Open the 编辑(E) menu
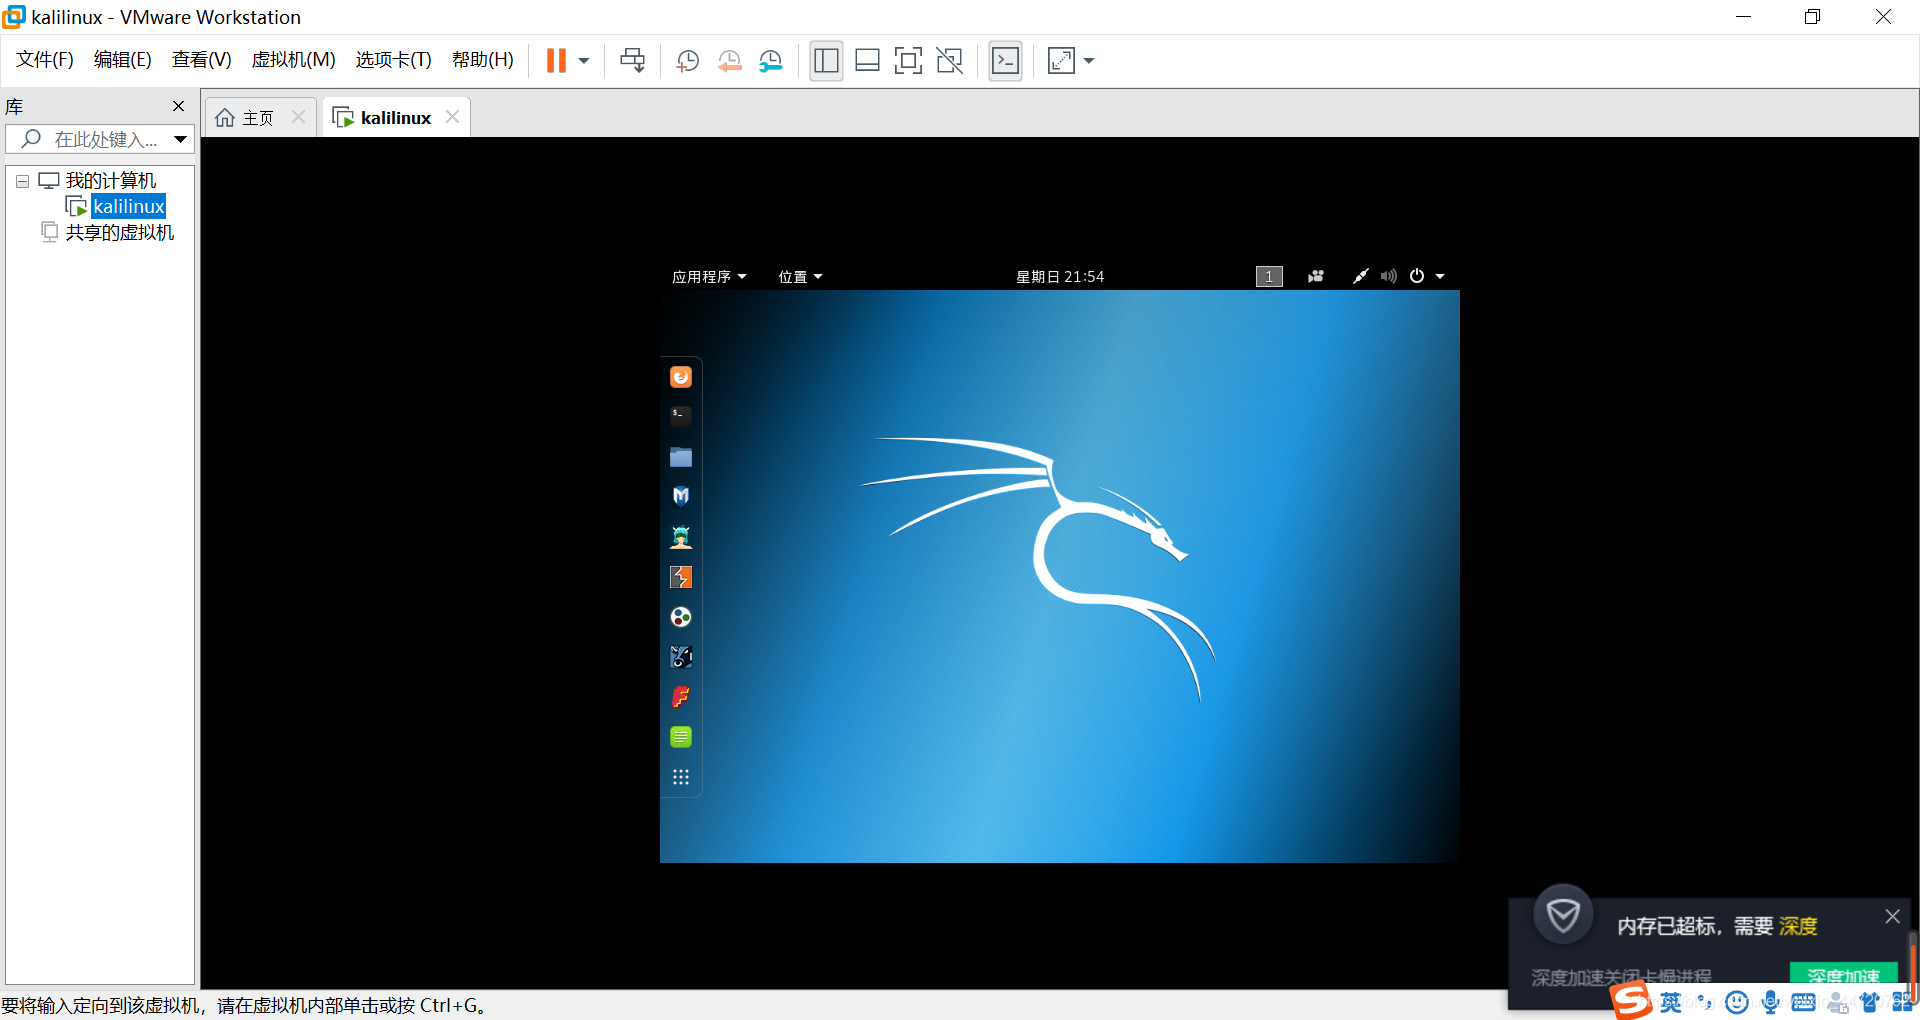The image size is (1920, 1020). click(x=122, y=60)
